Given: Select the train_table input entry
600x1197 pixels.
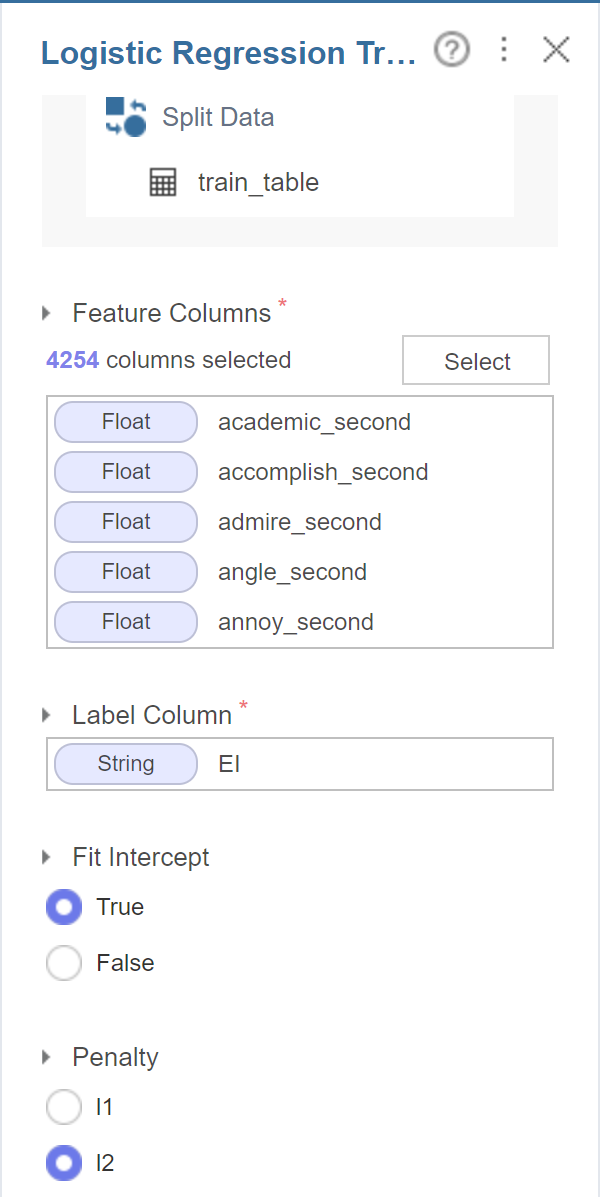Looking at the screenshot, I should pos(258,183).
